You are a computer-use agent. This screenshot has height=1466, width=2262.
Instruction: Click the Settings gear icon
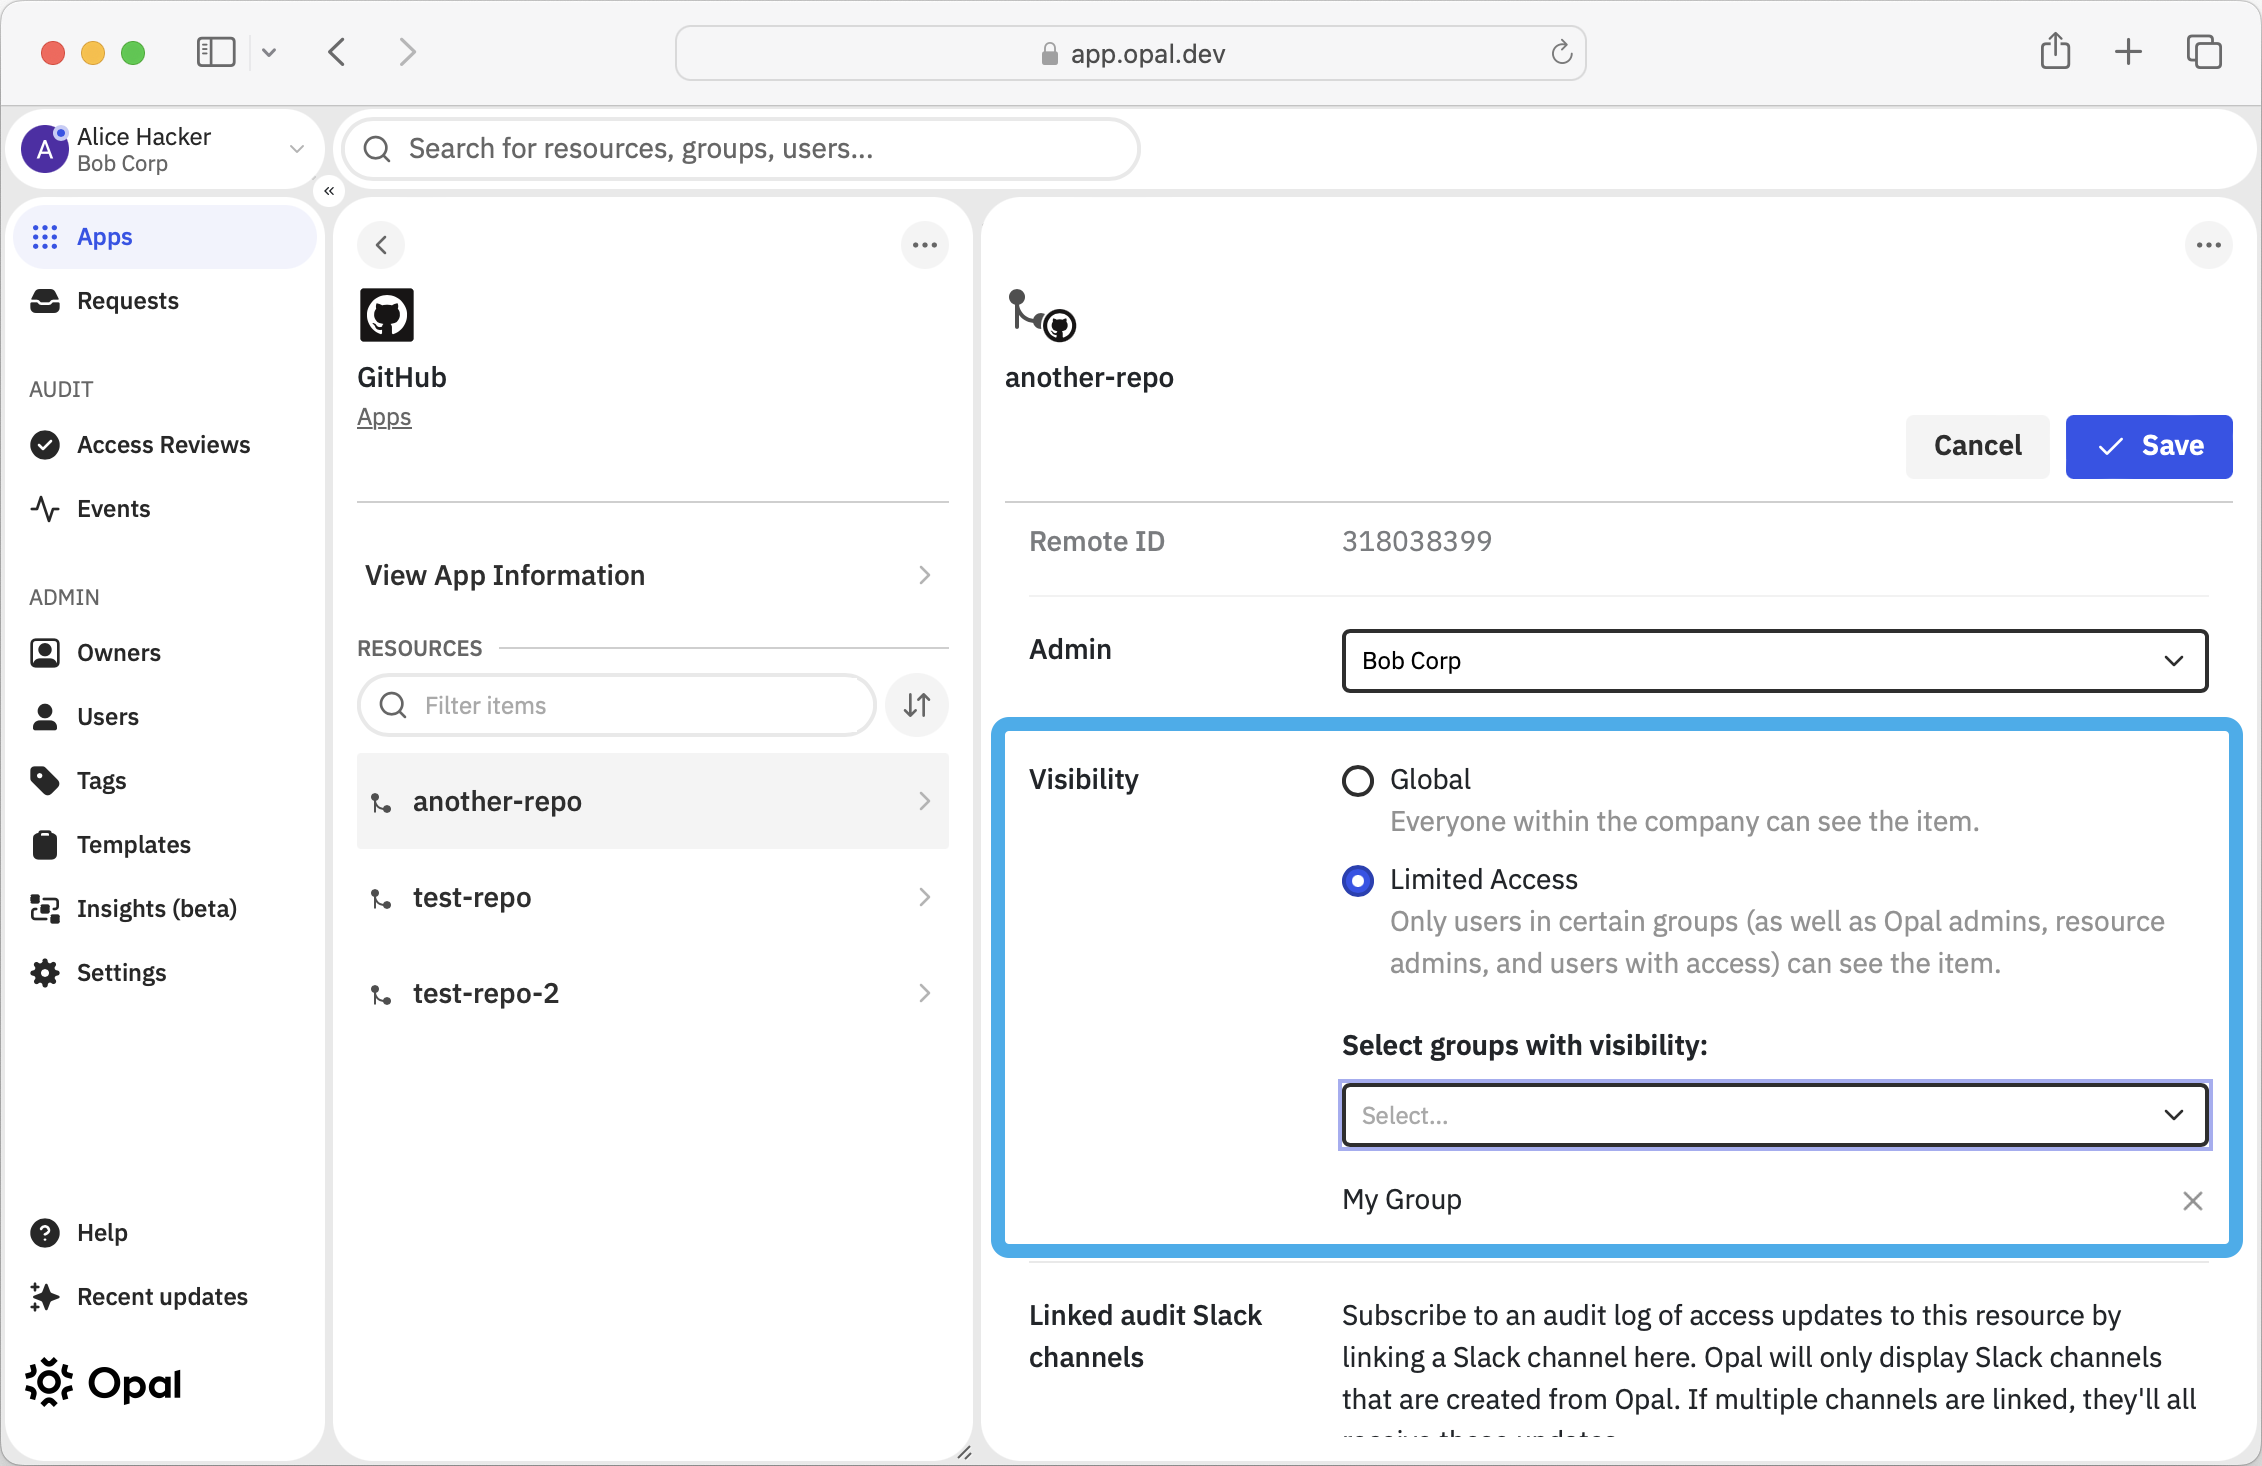[x=45, y=973]
